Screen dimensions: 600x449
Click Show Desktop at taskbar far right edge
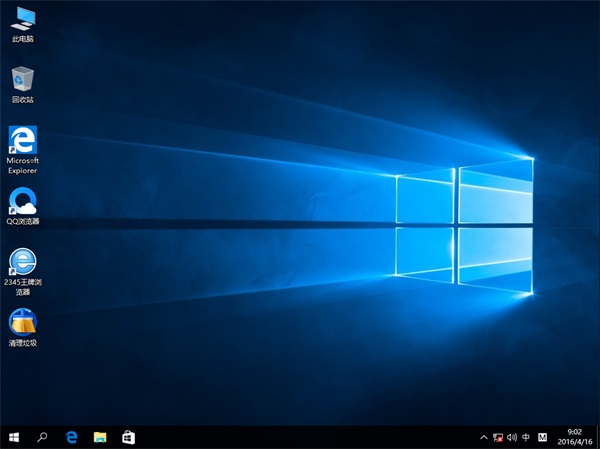[598, 438]
